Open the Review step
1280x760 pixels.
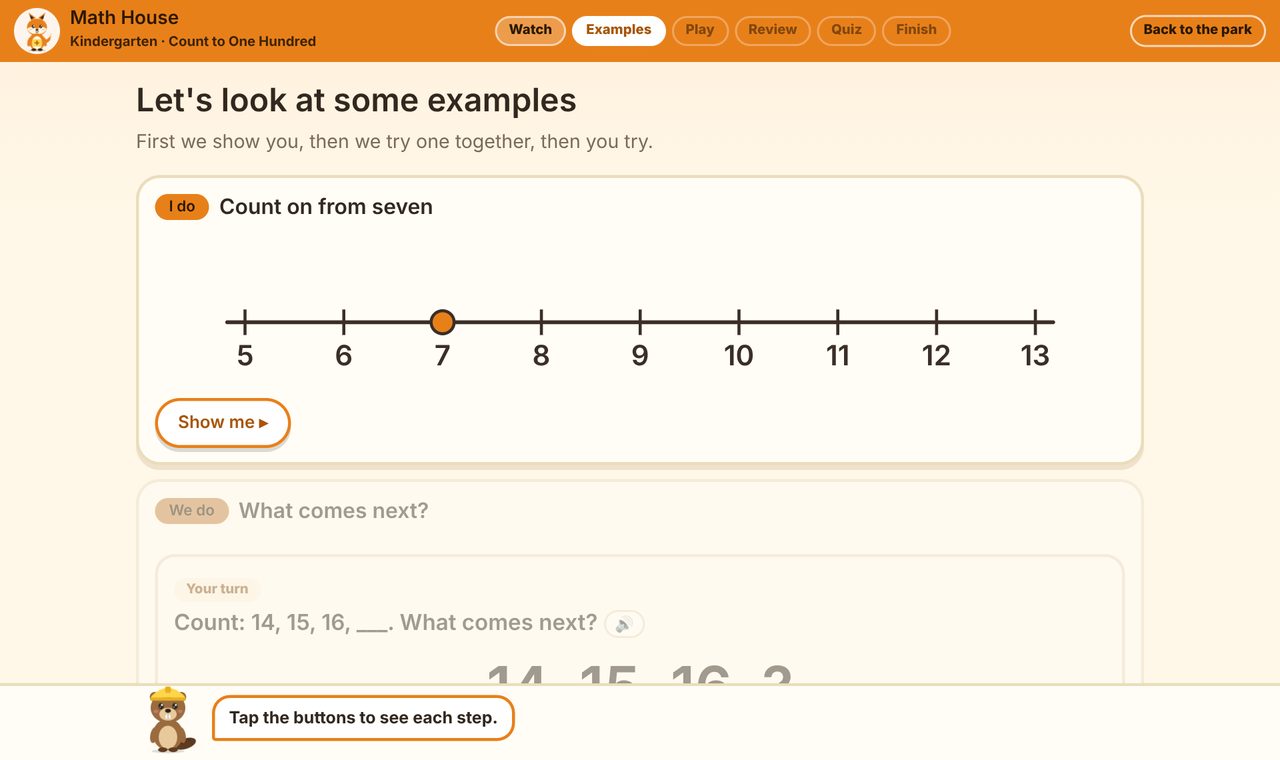pos(772,30)
